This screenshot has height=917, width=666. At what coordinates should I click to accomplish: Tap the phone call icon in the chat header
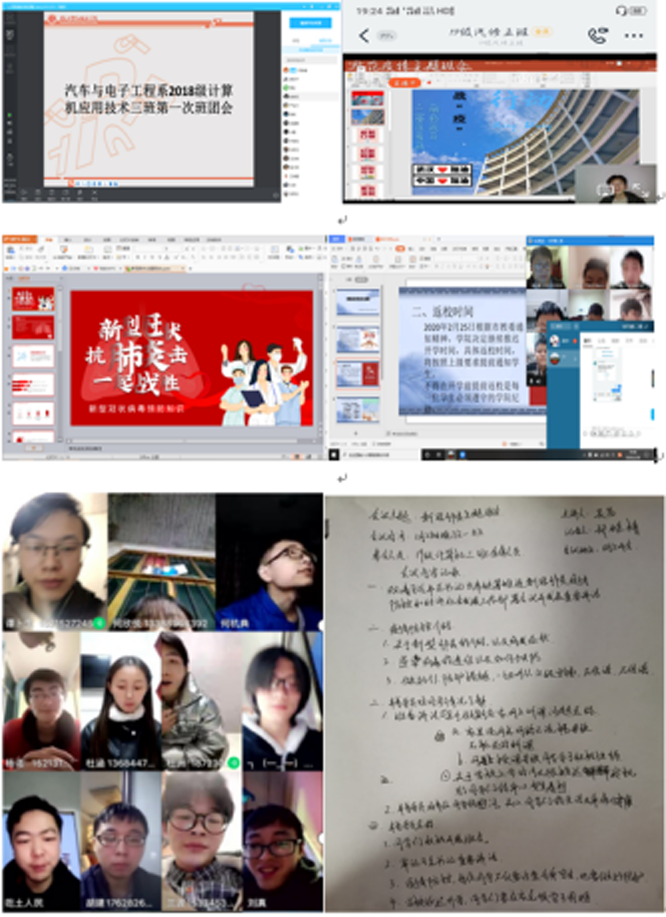[597, 36]
